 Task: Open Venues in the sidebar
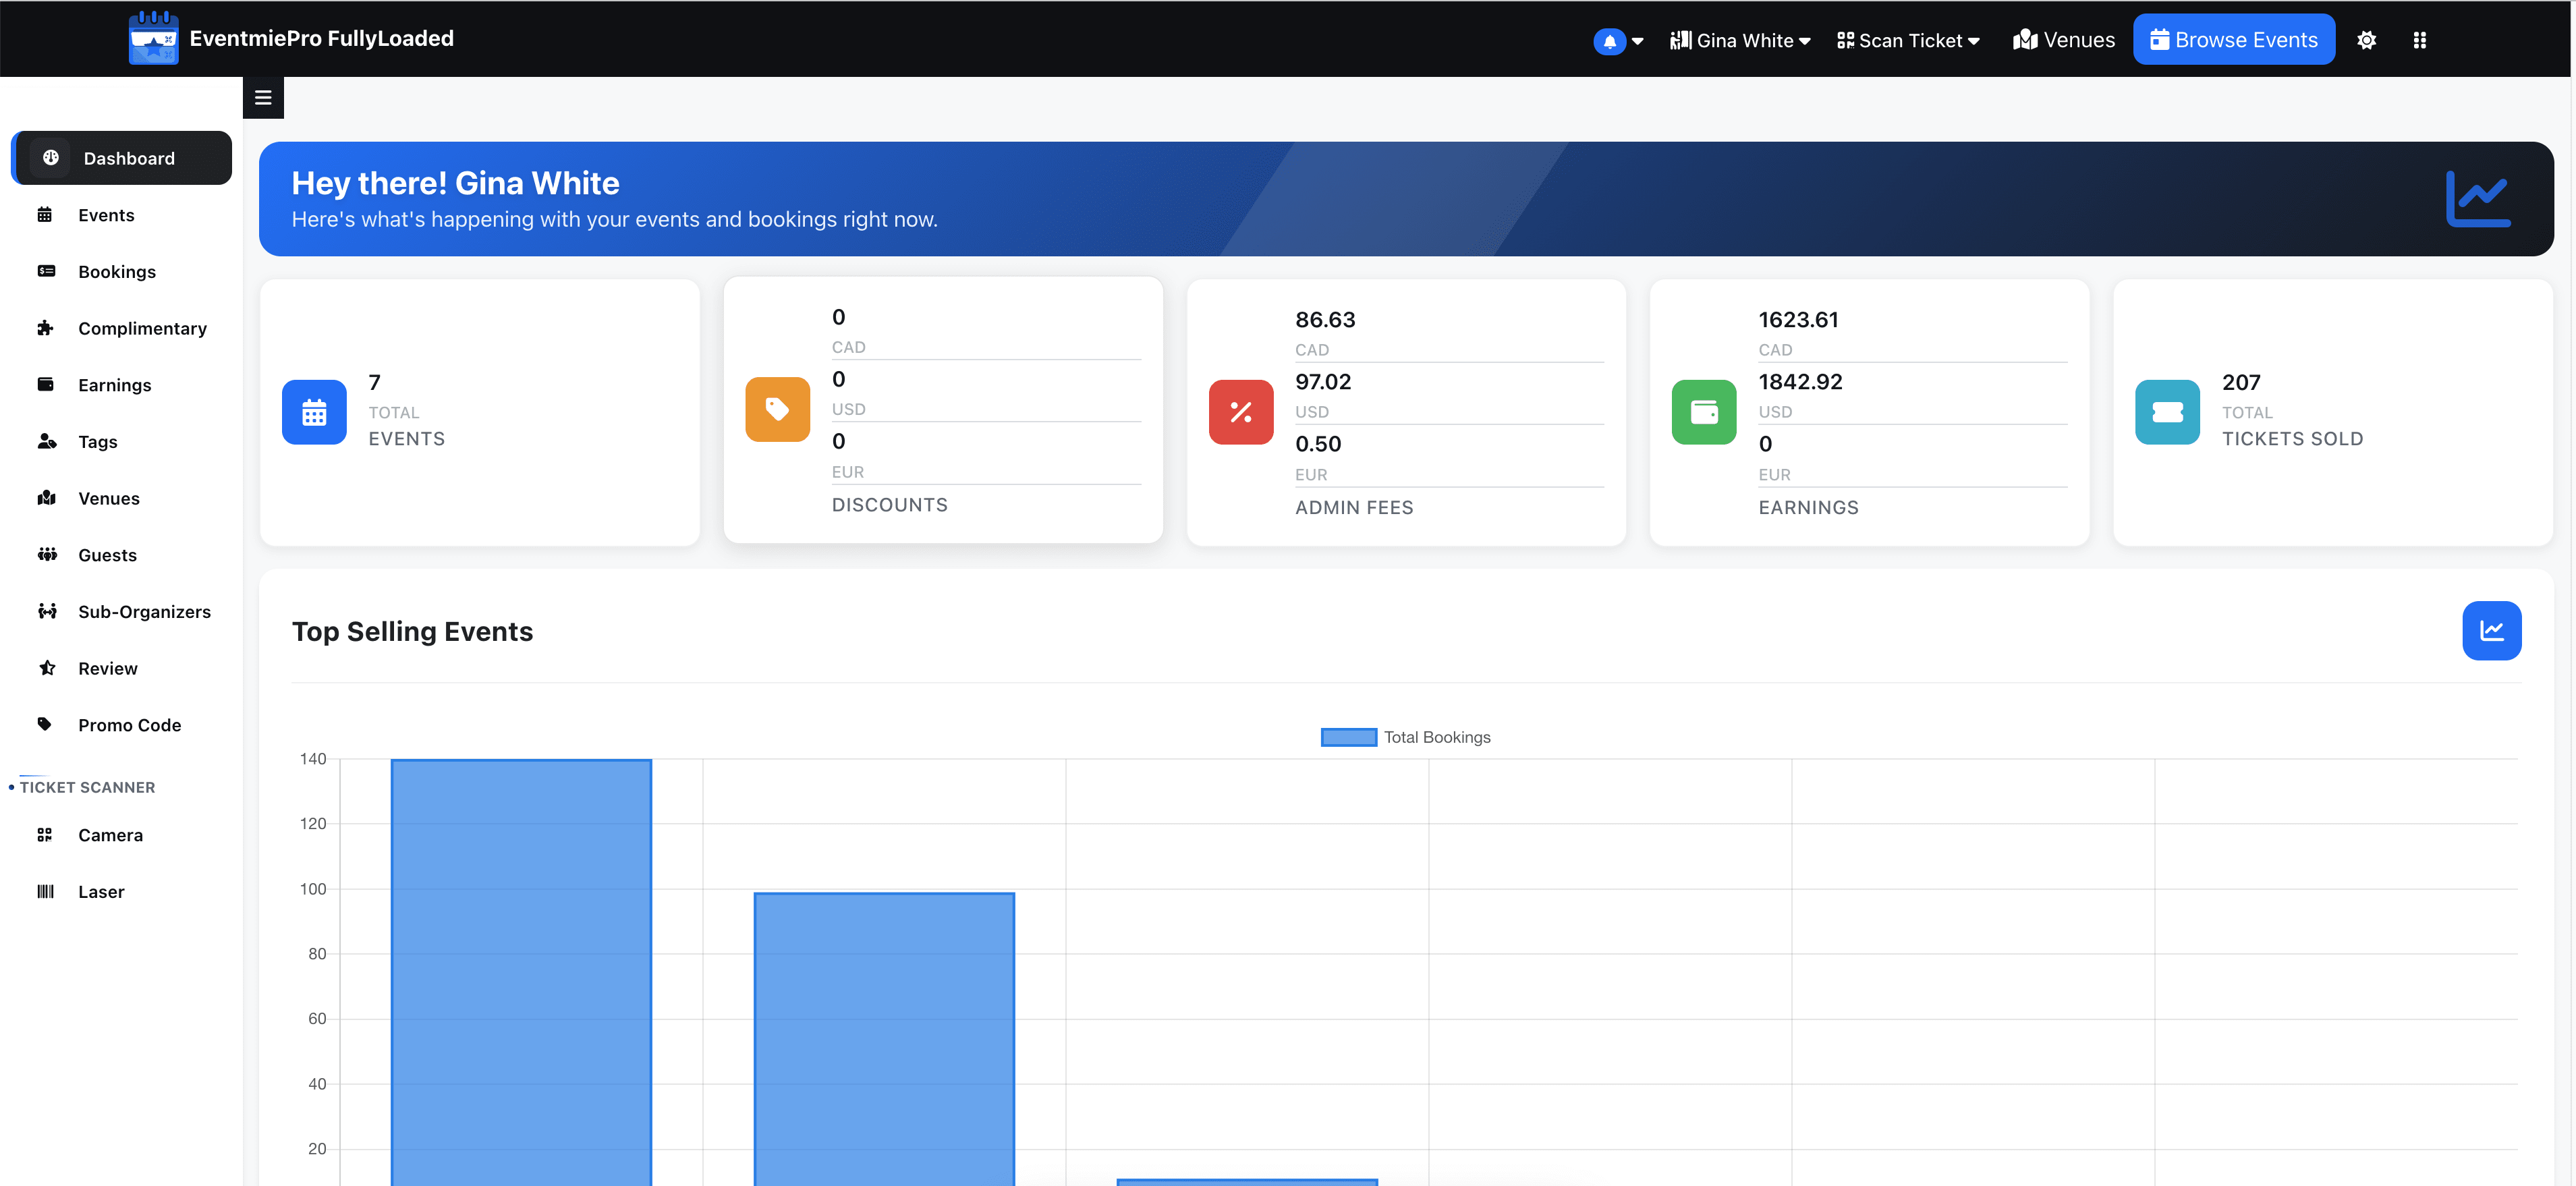click(122, 499)
